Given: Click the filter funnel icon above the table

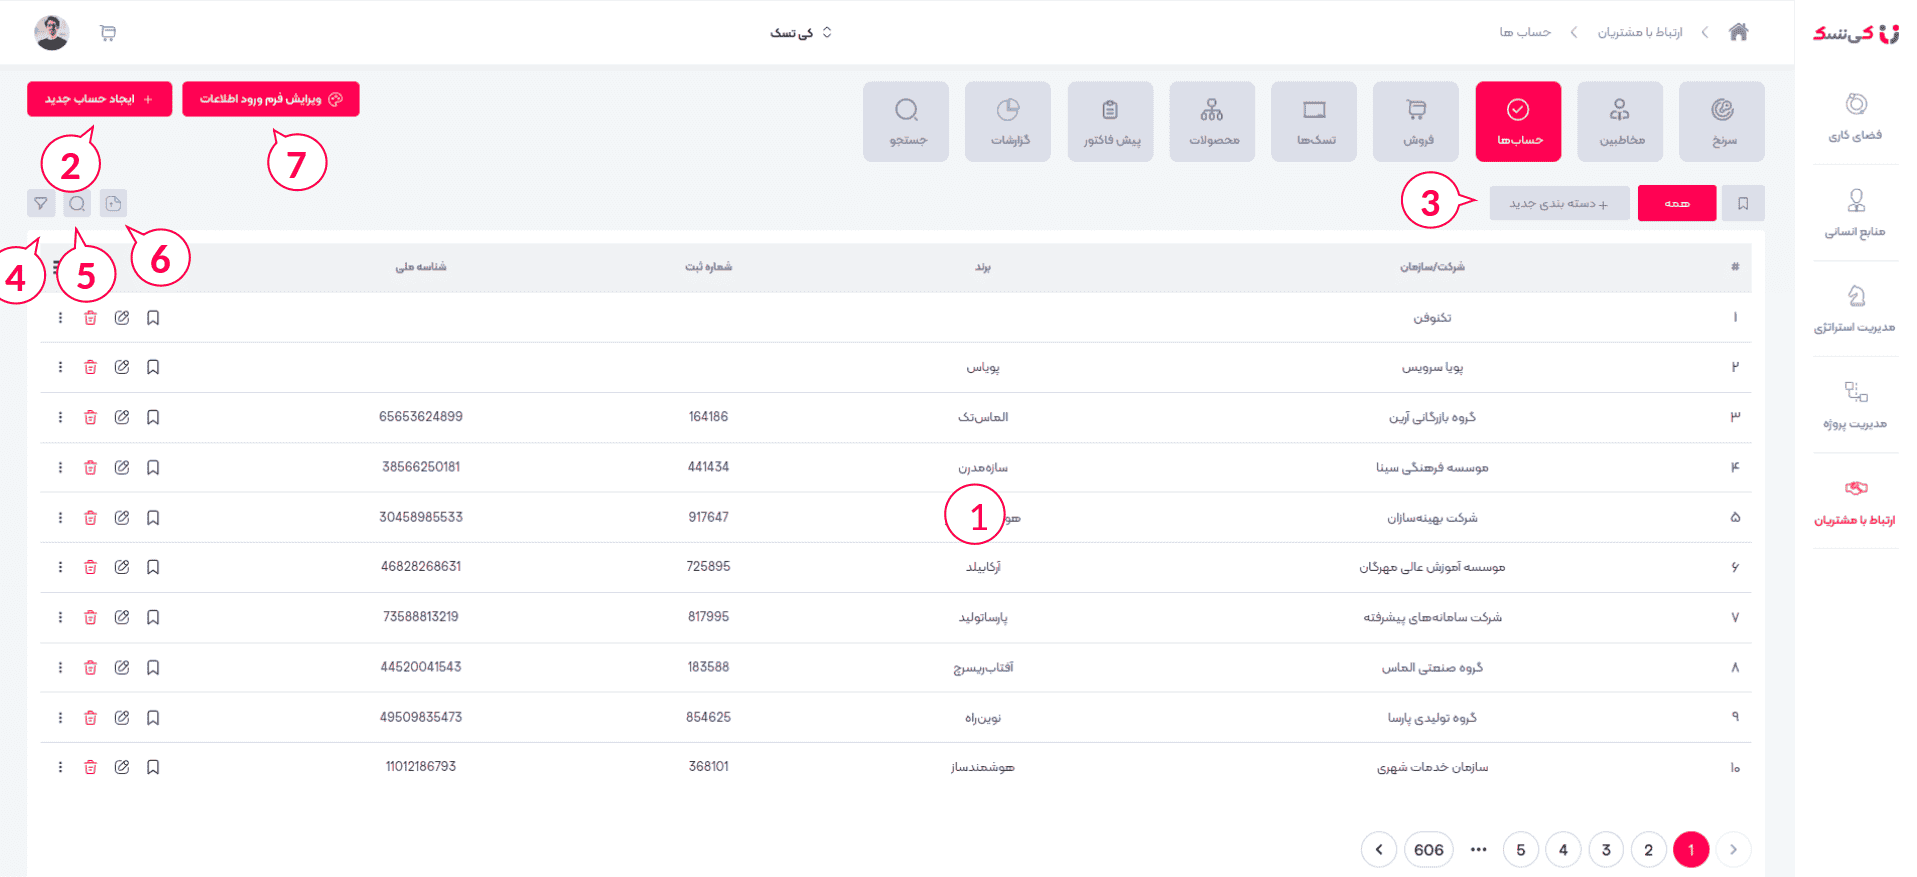Looking at the screenshot, I should (41, 204).
